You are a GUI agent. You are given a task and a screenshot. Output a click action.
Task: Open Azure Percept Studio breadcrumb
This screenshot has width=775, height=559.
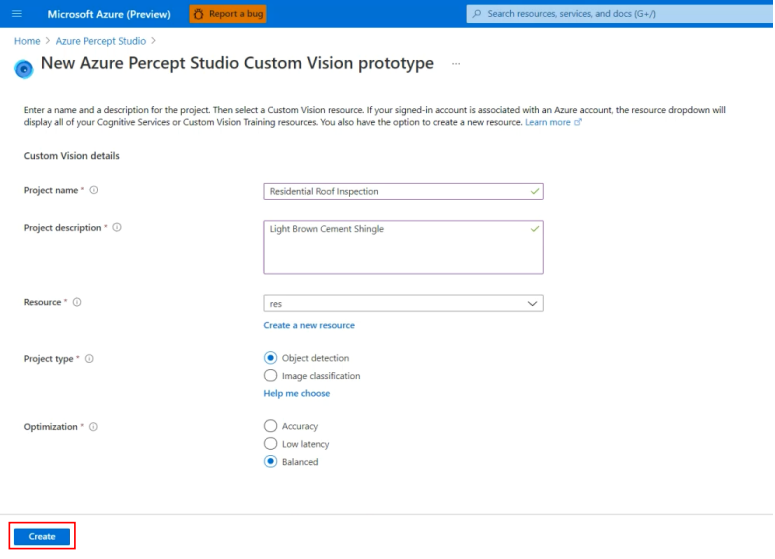pos(100,41)
